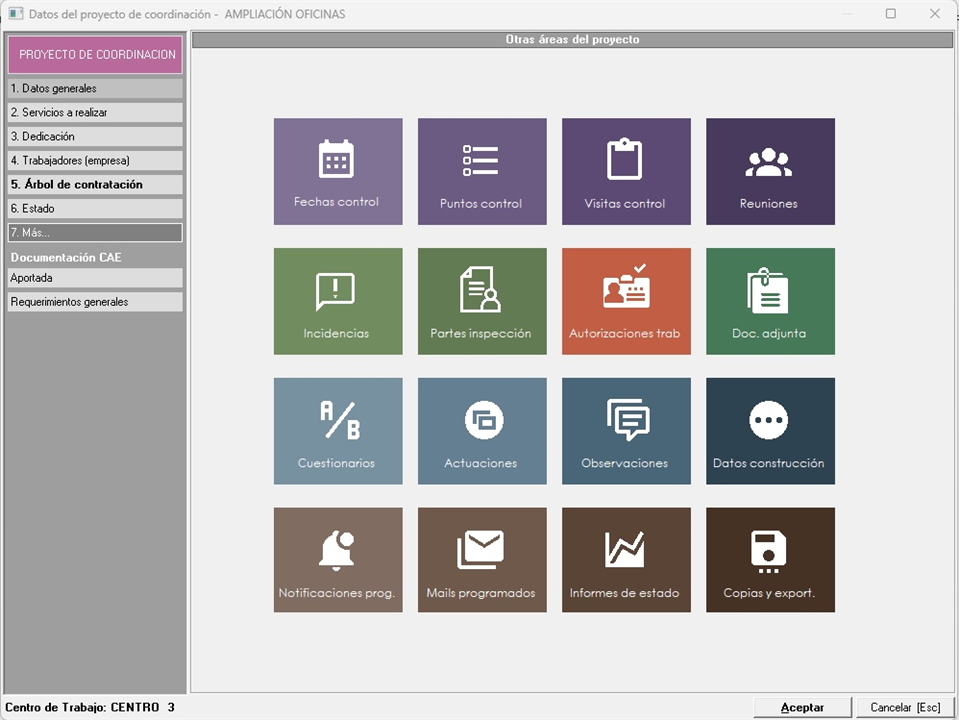Screen dimensions: 959x720
Task: Open the Cuestionarios A/B tile
Action: [x=338, y=431]
